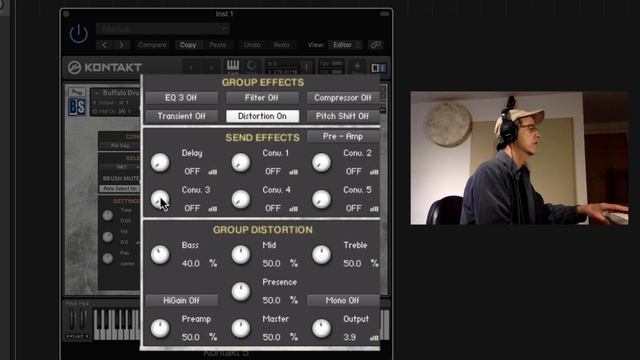Image resolution: width=640 pixels, height=360 pixels.
Task: Click the Mid distortion knob
Action: [x=241, y=255]
